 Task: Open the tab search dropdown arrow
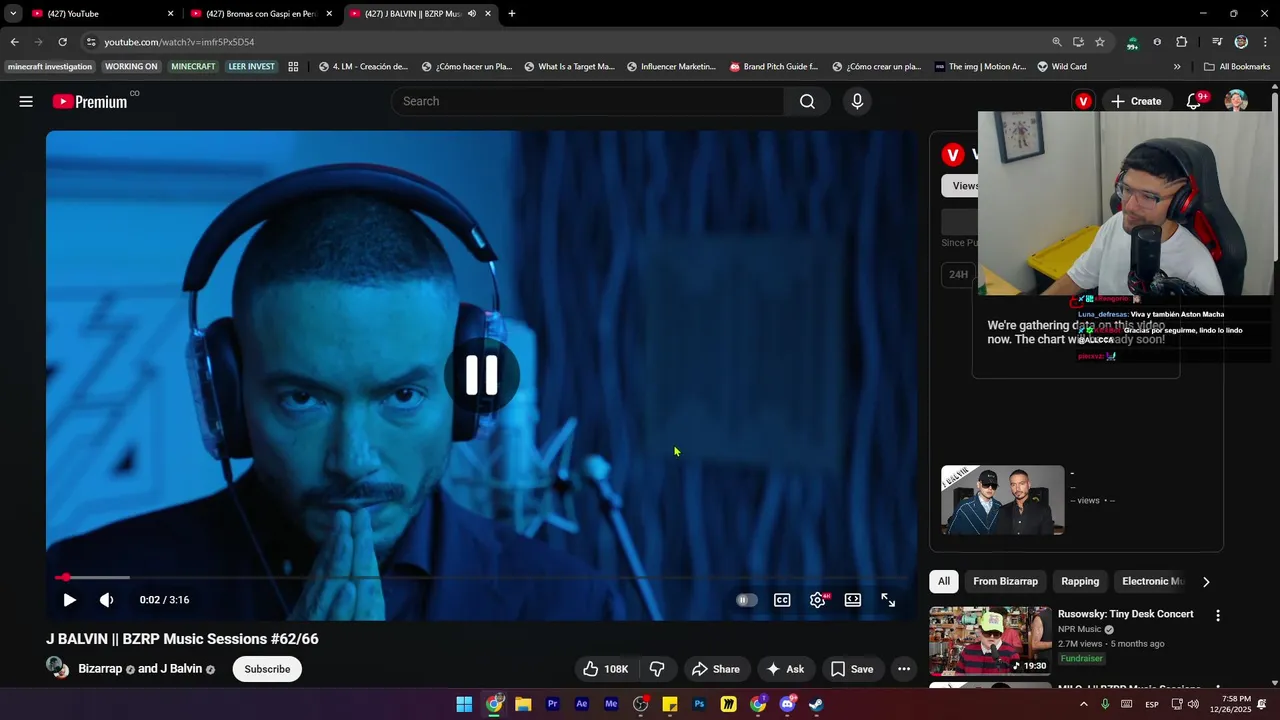12,14
